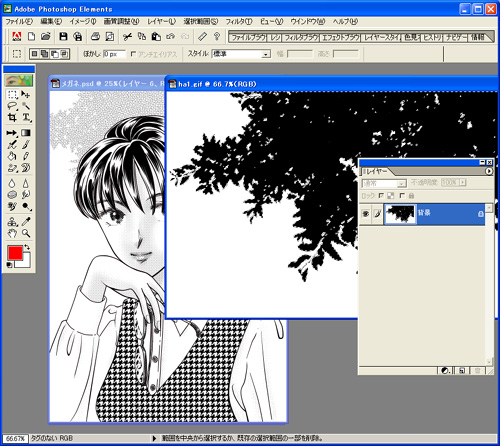Enable the アンチエイリアス checkbox

(133, 54)
